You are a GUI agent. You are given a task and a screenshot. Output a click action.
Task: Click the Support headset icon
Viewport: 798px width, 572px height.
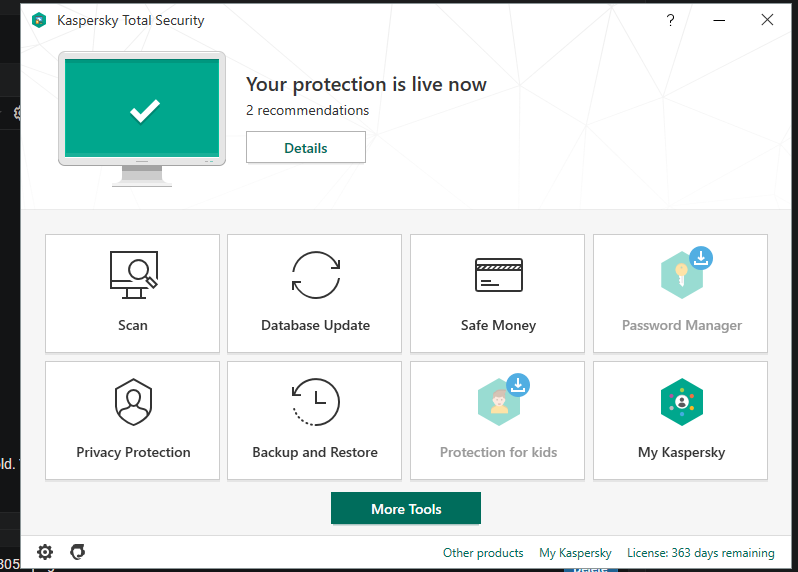(77, 552)
